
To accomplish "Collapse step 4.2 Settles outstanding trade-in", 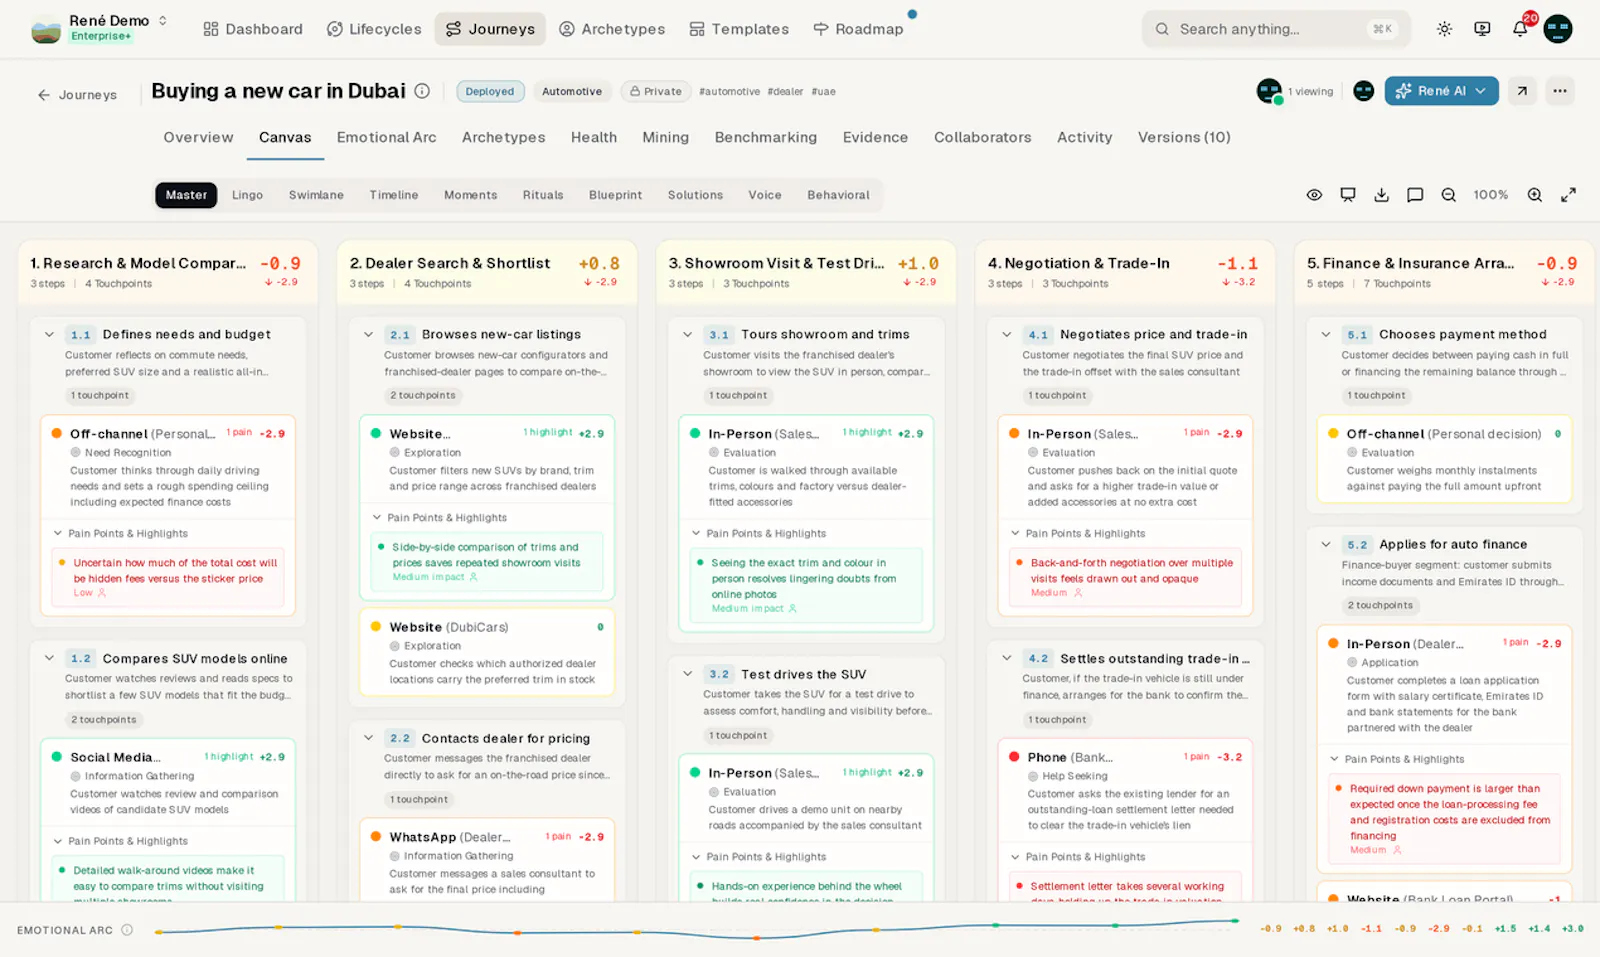I will (x=1006, y=658).
